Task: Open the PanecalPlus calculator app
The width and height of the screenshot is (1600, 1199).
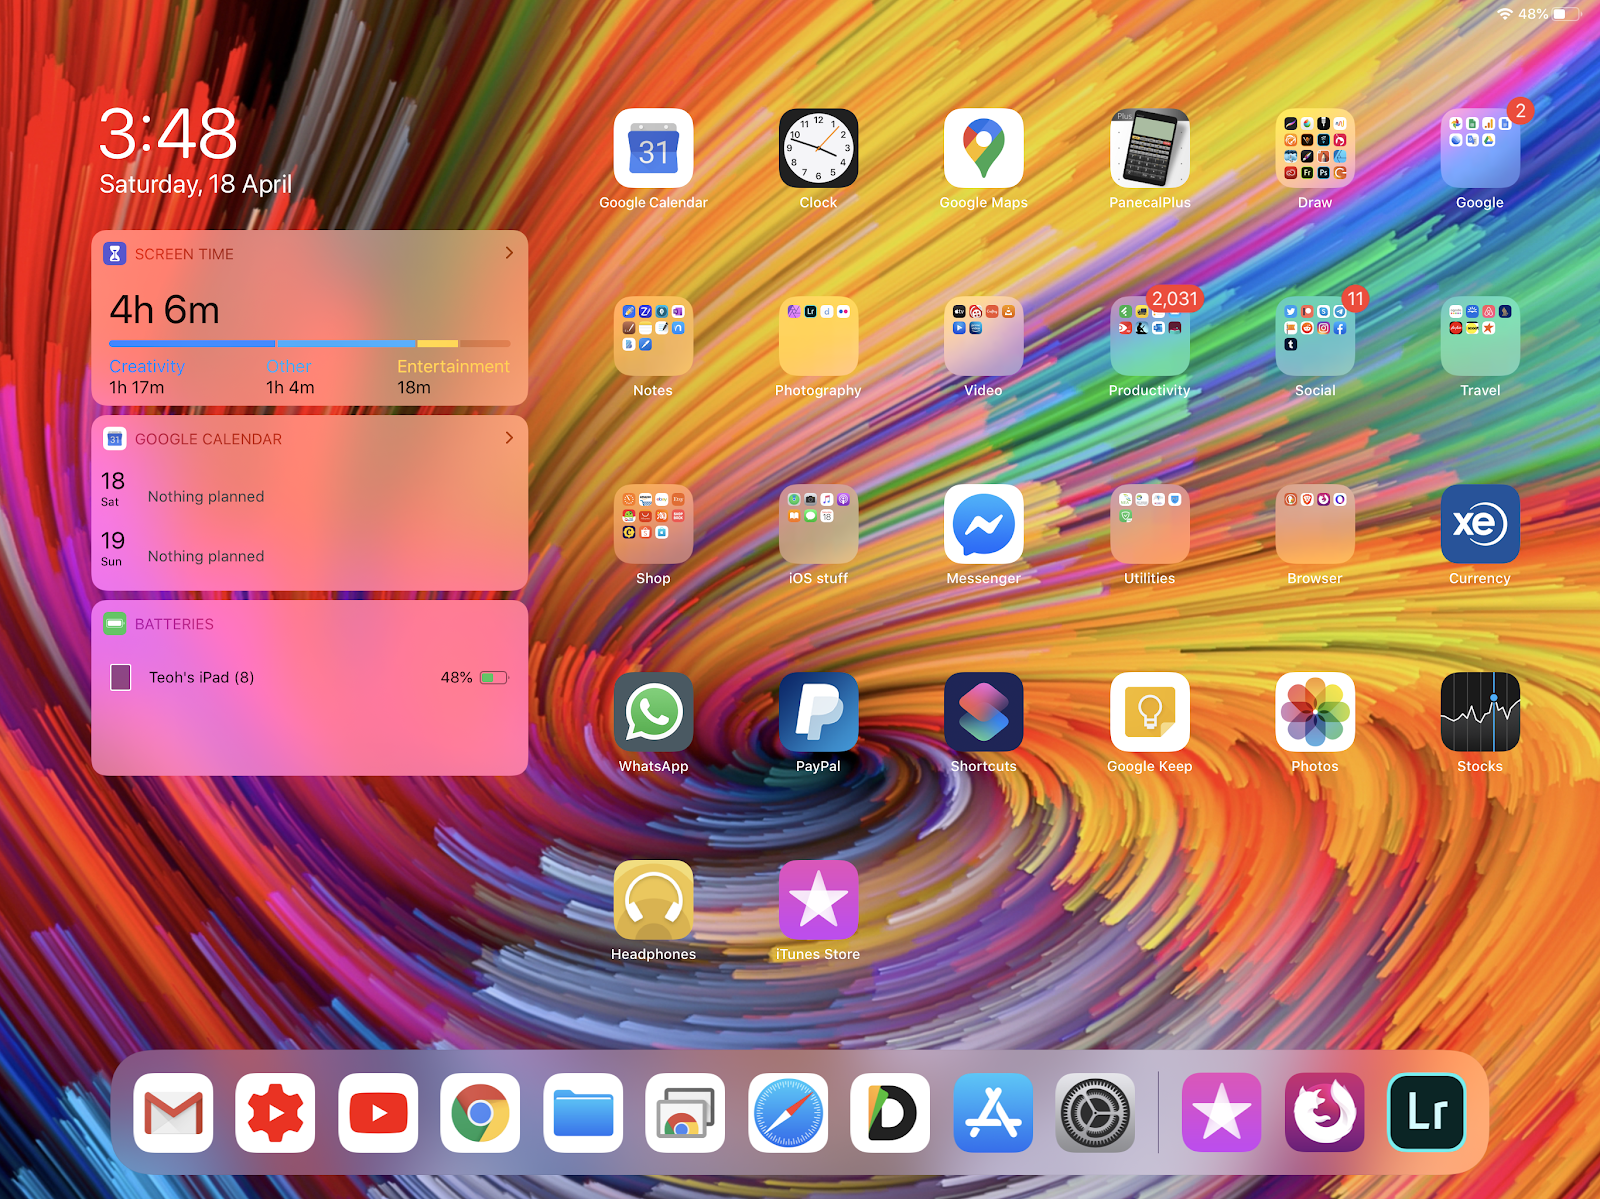Action: tap(1149, 148)
